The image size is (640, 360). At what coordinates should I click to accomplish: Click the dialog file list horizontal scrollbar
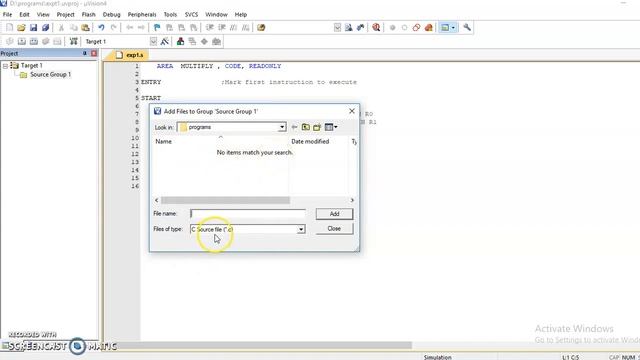point(225,200)
